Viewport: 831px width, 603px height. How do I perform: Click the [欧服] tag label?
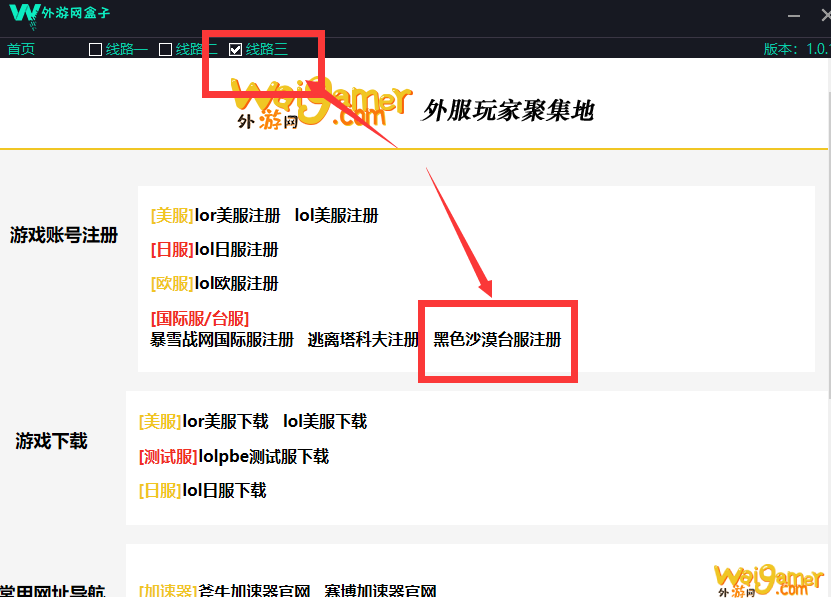pyautogui.click(x=172, y=283)
